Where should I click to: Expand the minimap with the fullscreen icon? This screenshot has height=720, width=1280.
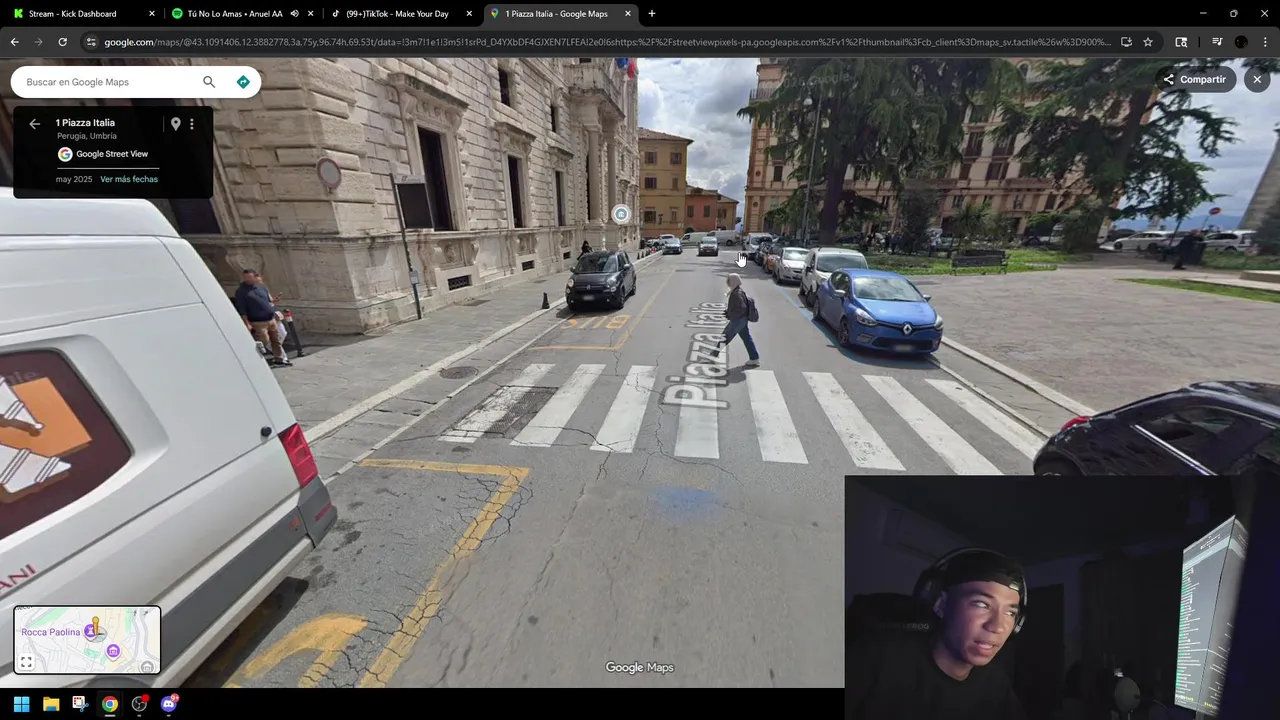pos(27,662)
